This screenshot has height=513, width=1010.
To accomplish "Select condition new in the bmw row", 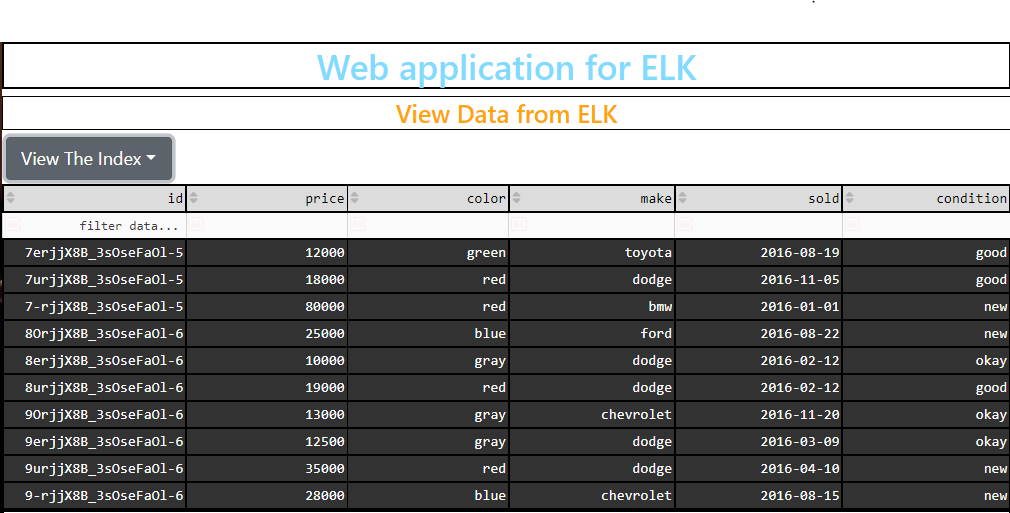I will (926, 307).
